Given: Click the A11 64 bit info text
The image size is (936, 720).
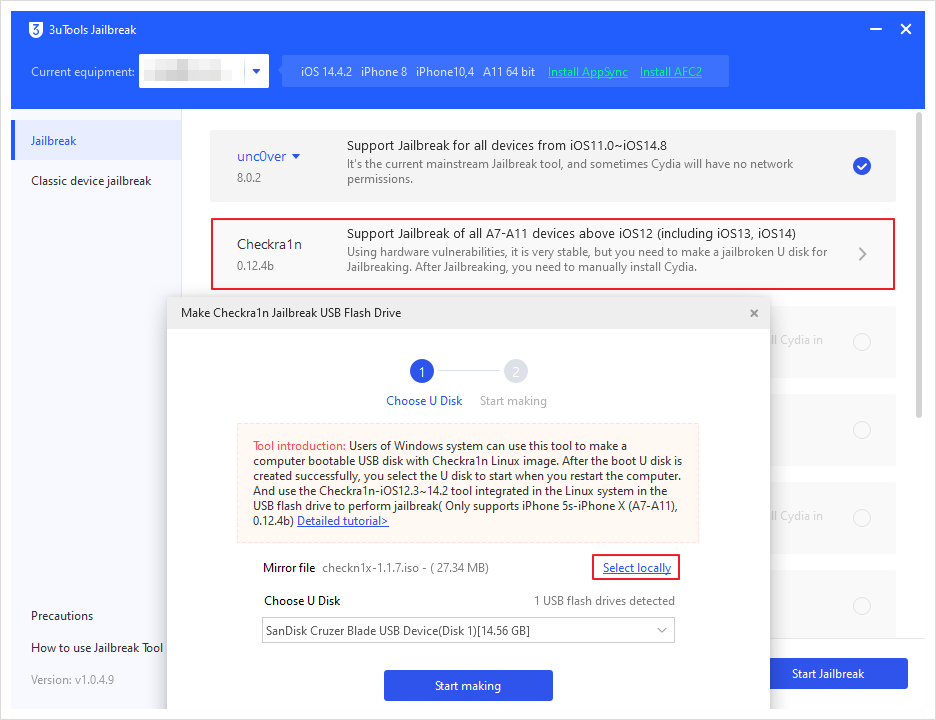Looking at the screenshot, I should [x=509, y=72].
